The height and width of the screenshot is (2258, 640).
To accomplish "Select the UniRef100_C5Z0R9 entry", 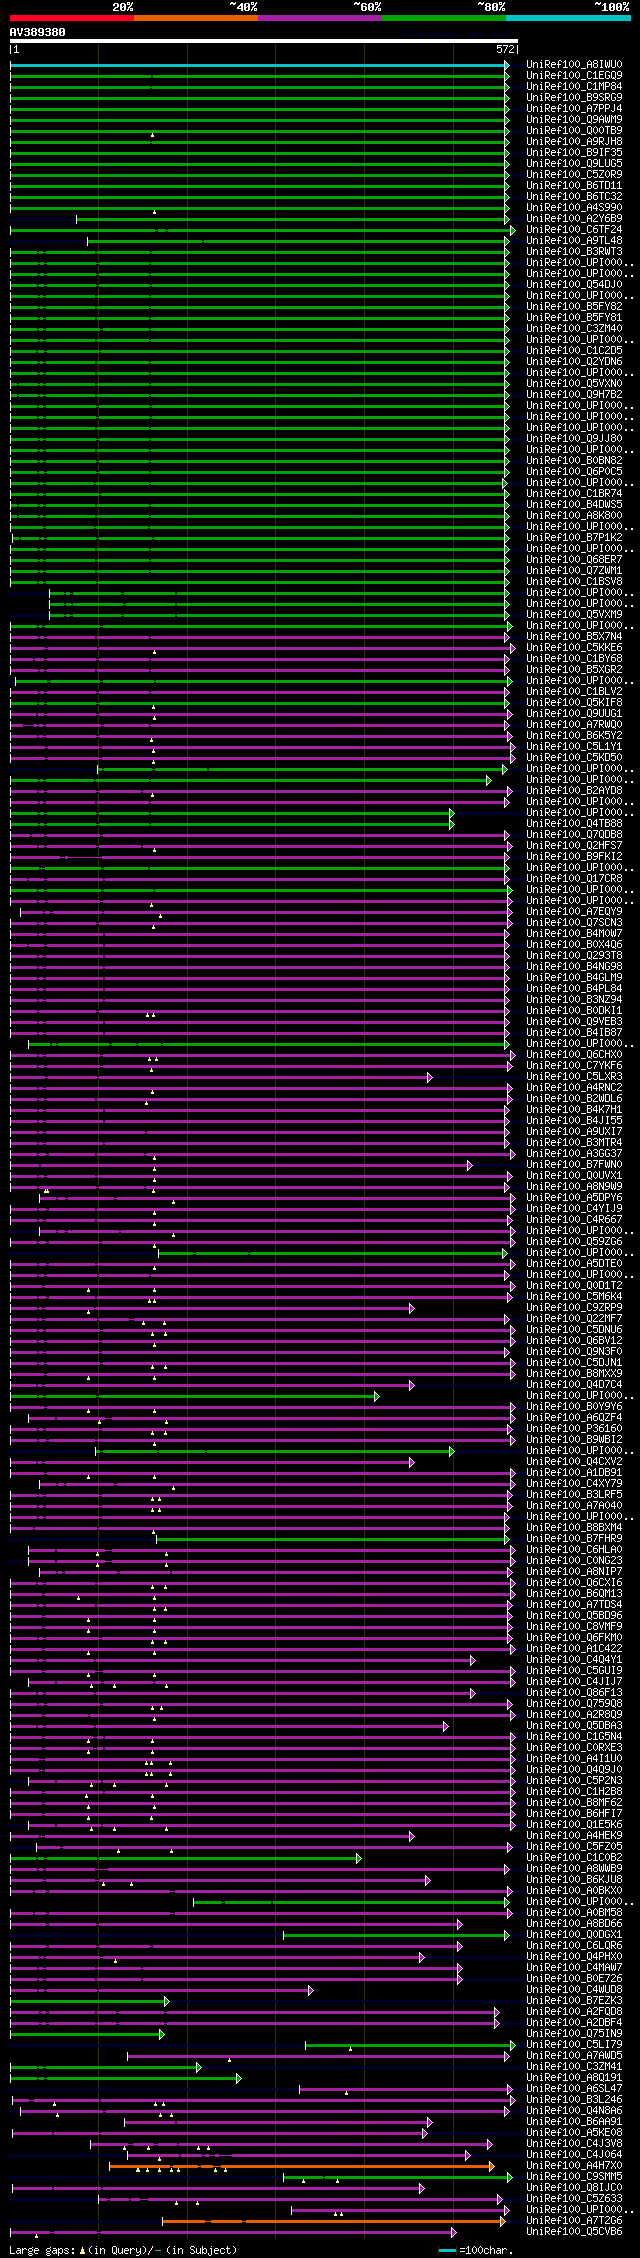I will [x=574, y=175].
